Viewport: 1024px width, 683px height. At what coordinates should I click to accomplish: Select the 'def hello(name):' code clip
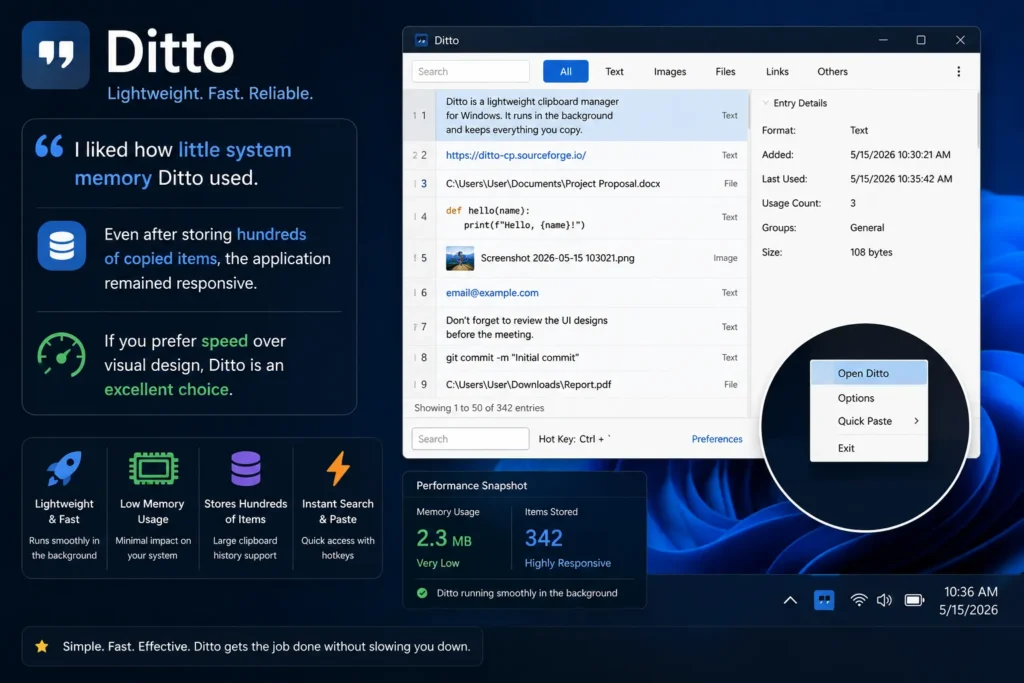coord(576,217)
